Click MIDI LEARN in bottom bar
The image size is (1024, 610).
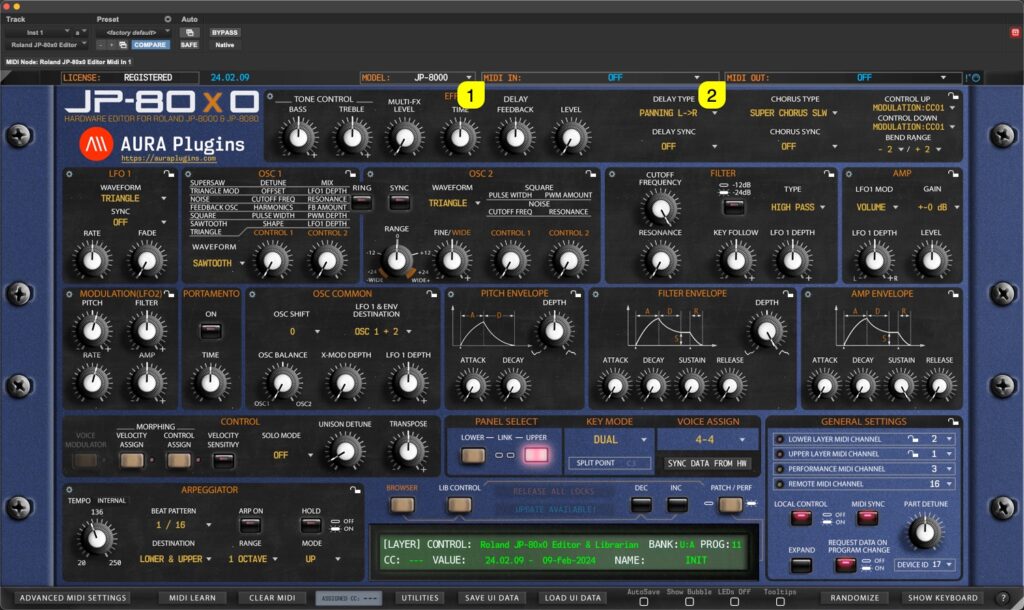(x=192, y=598)
